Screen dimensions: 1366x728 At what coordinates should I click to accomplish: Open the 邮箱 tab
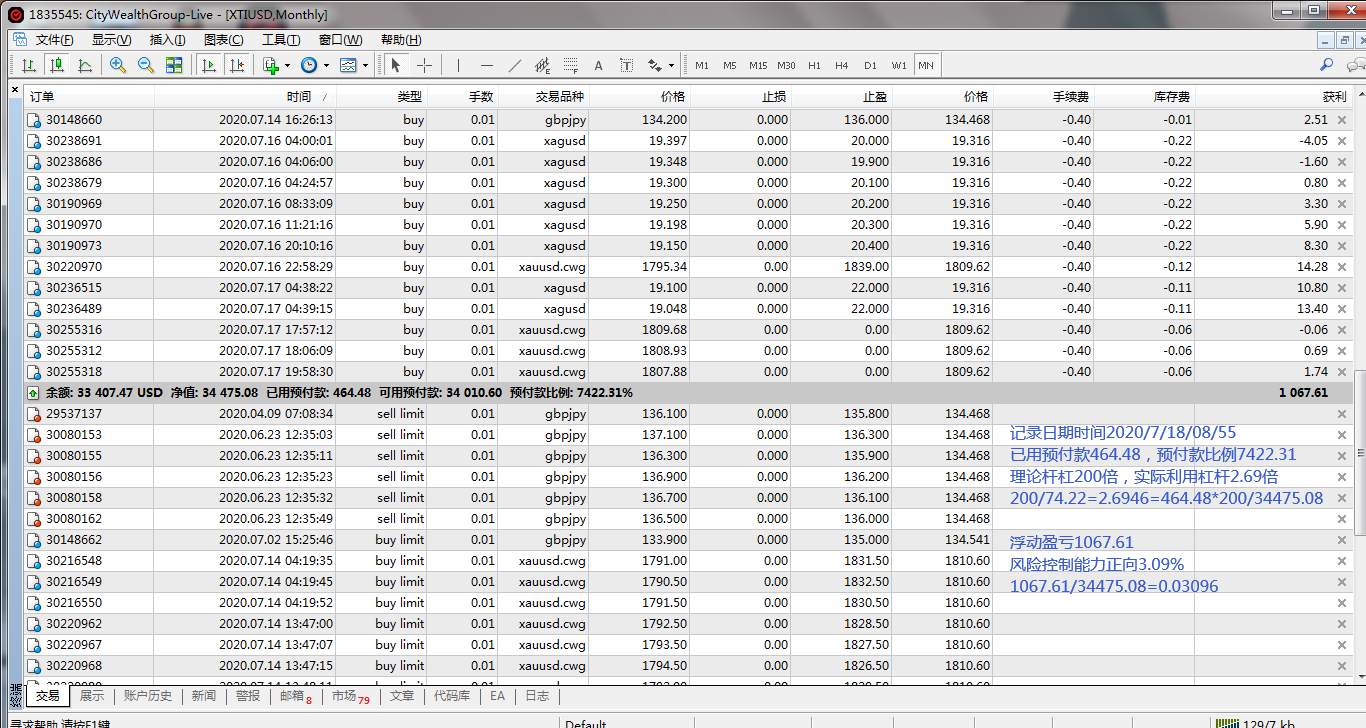(x=295, y=696)
